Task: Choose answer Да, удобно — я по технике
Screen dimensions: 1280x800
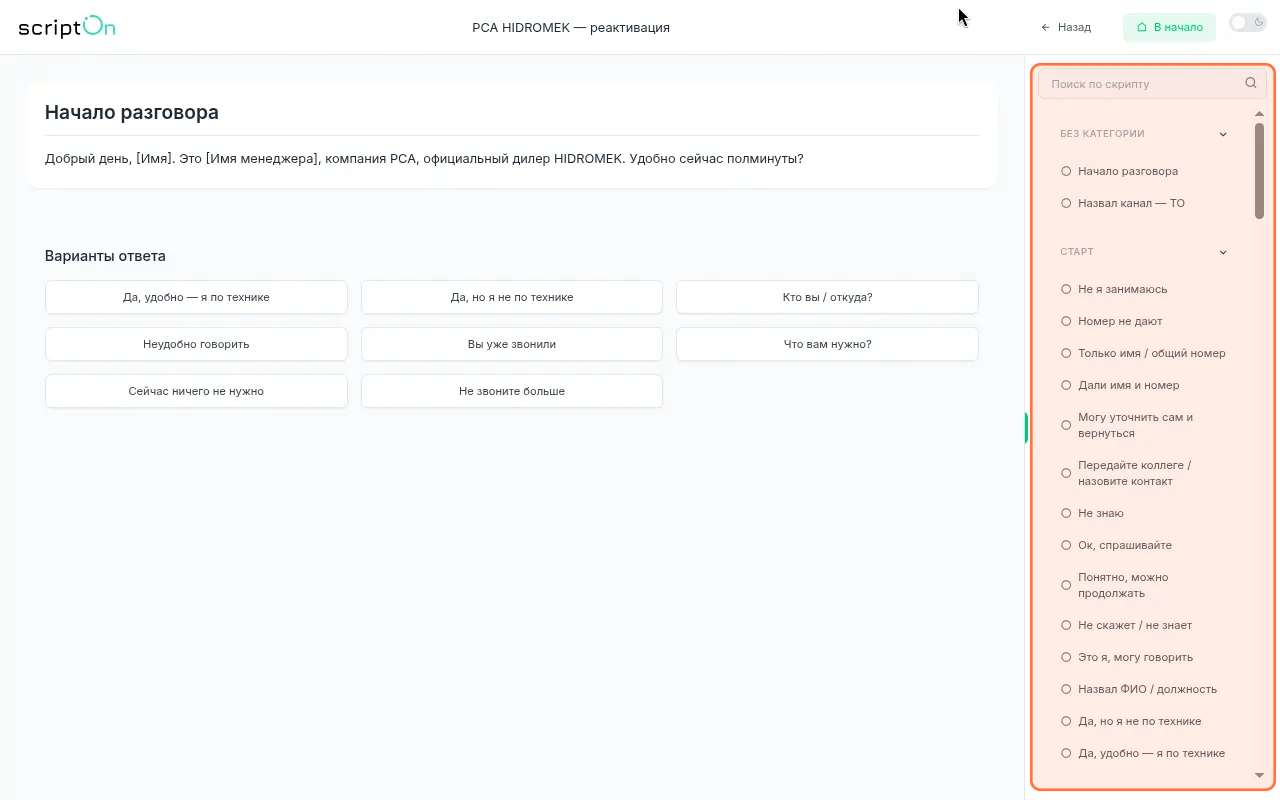Action: 196,297
